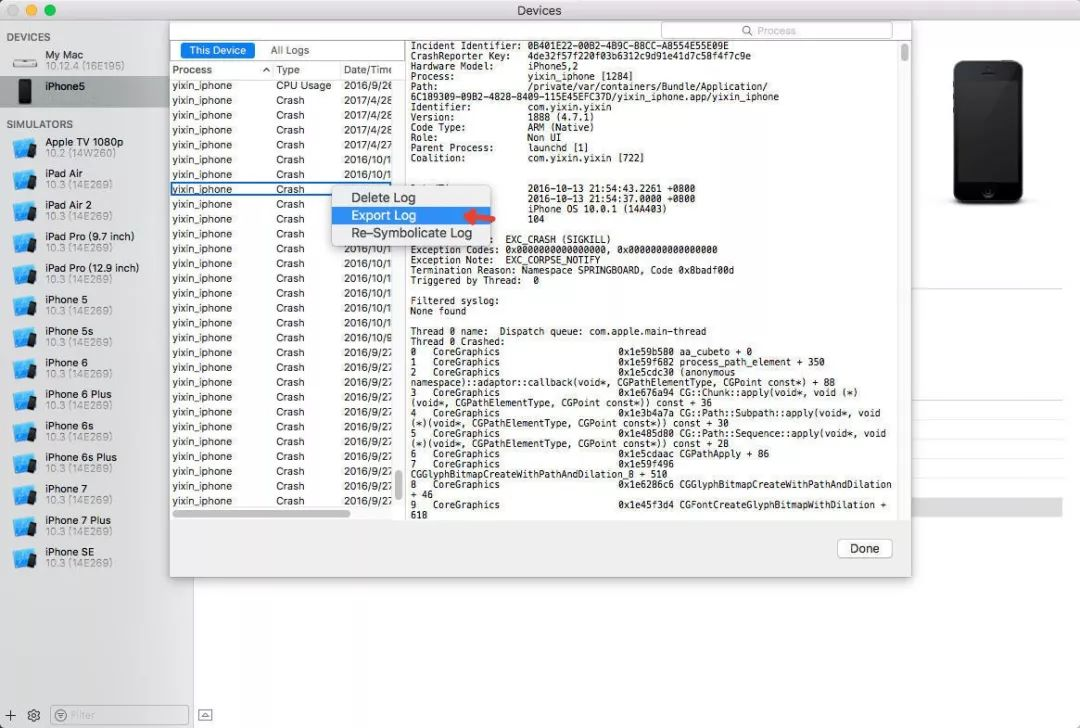Click the iPad Pro (12.9 inch) simulator icon
The width and height of the screenshot is (1080, 728).
click(x=25, y=273)
